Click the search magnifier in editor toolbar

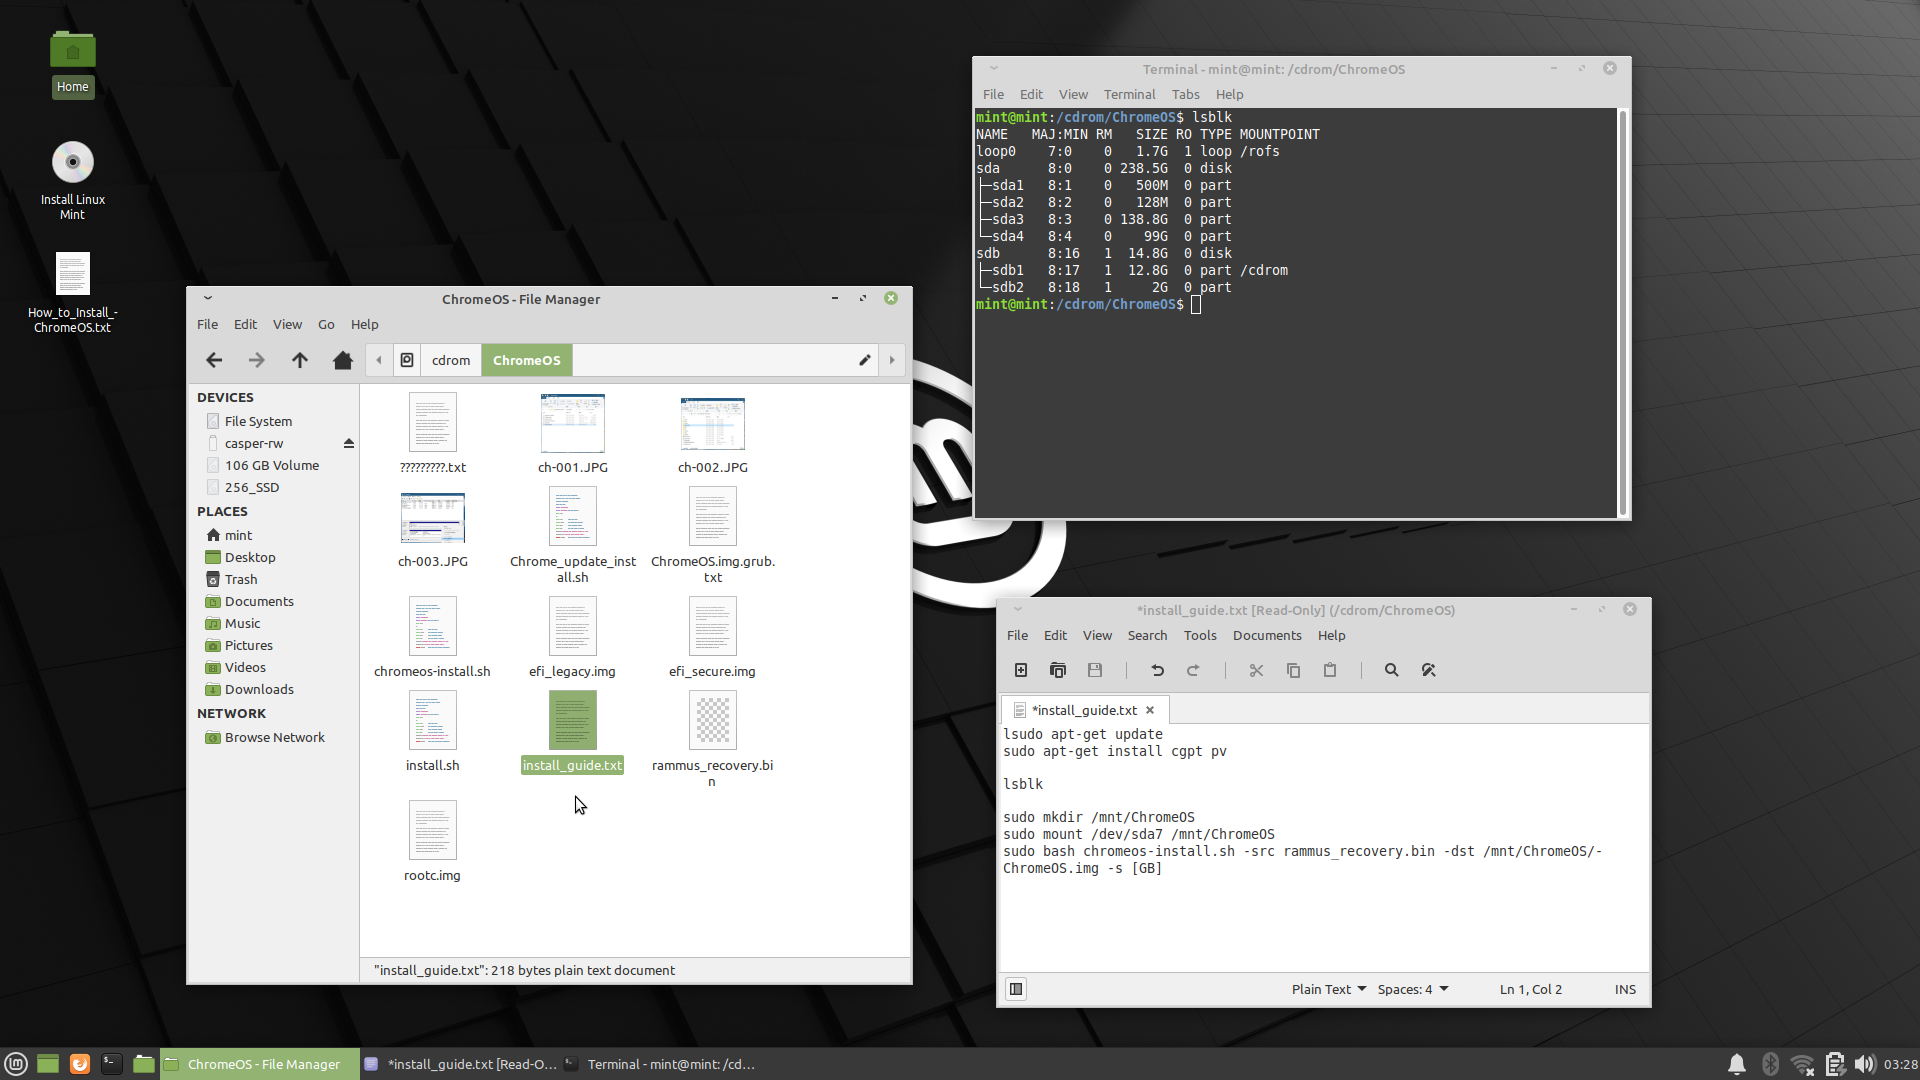click(1391, 670)
